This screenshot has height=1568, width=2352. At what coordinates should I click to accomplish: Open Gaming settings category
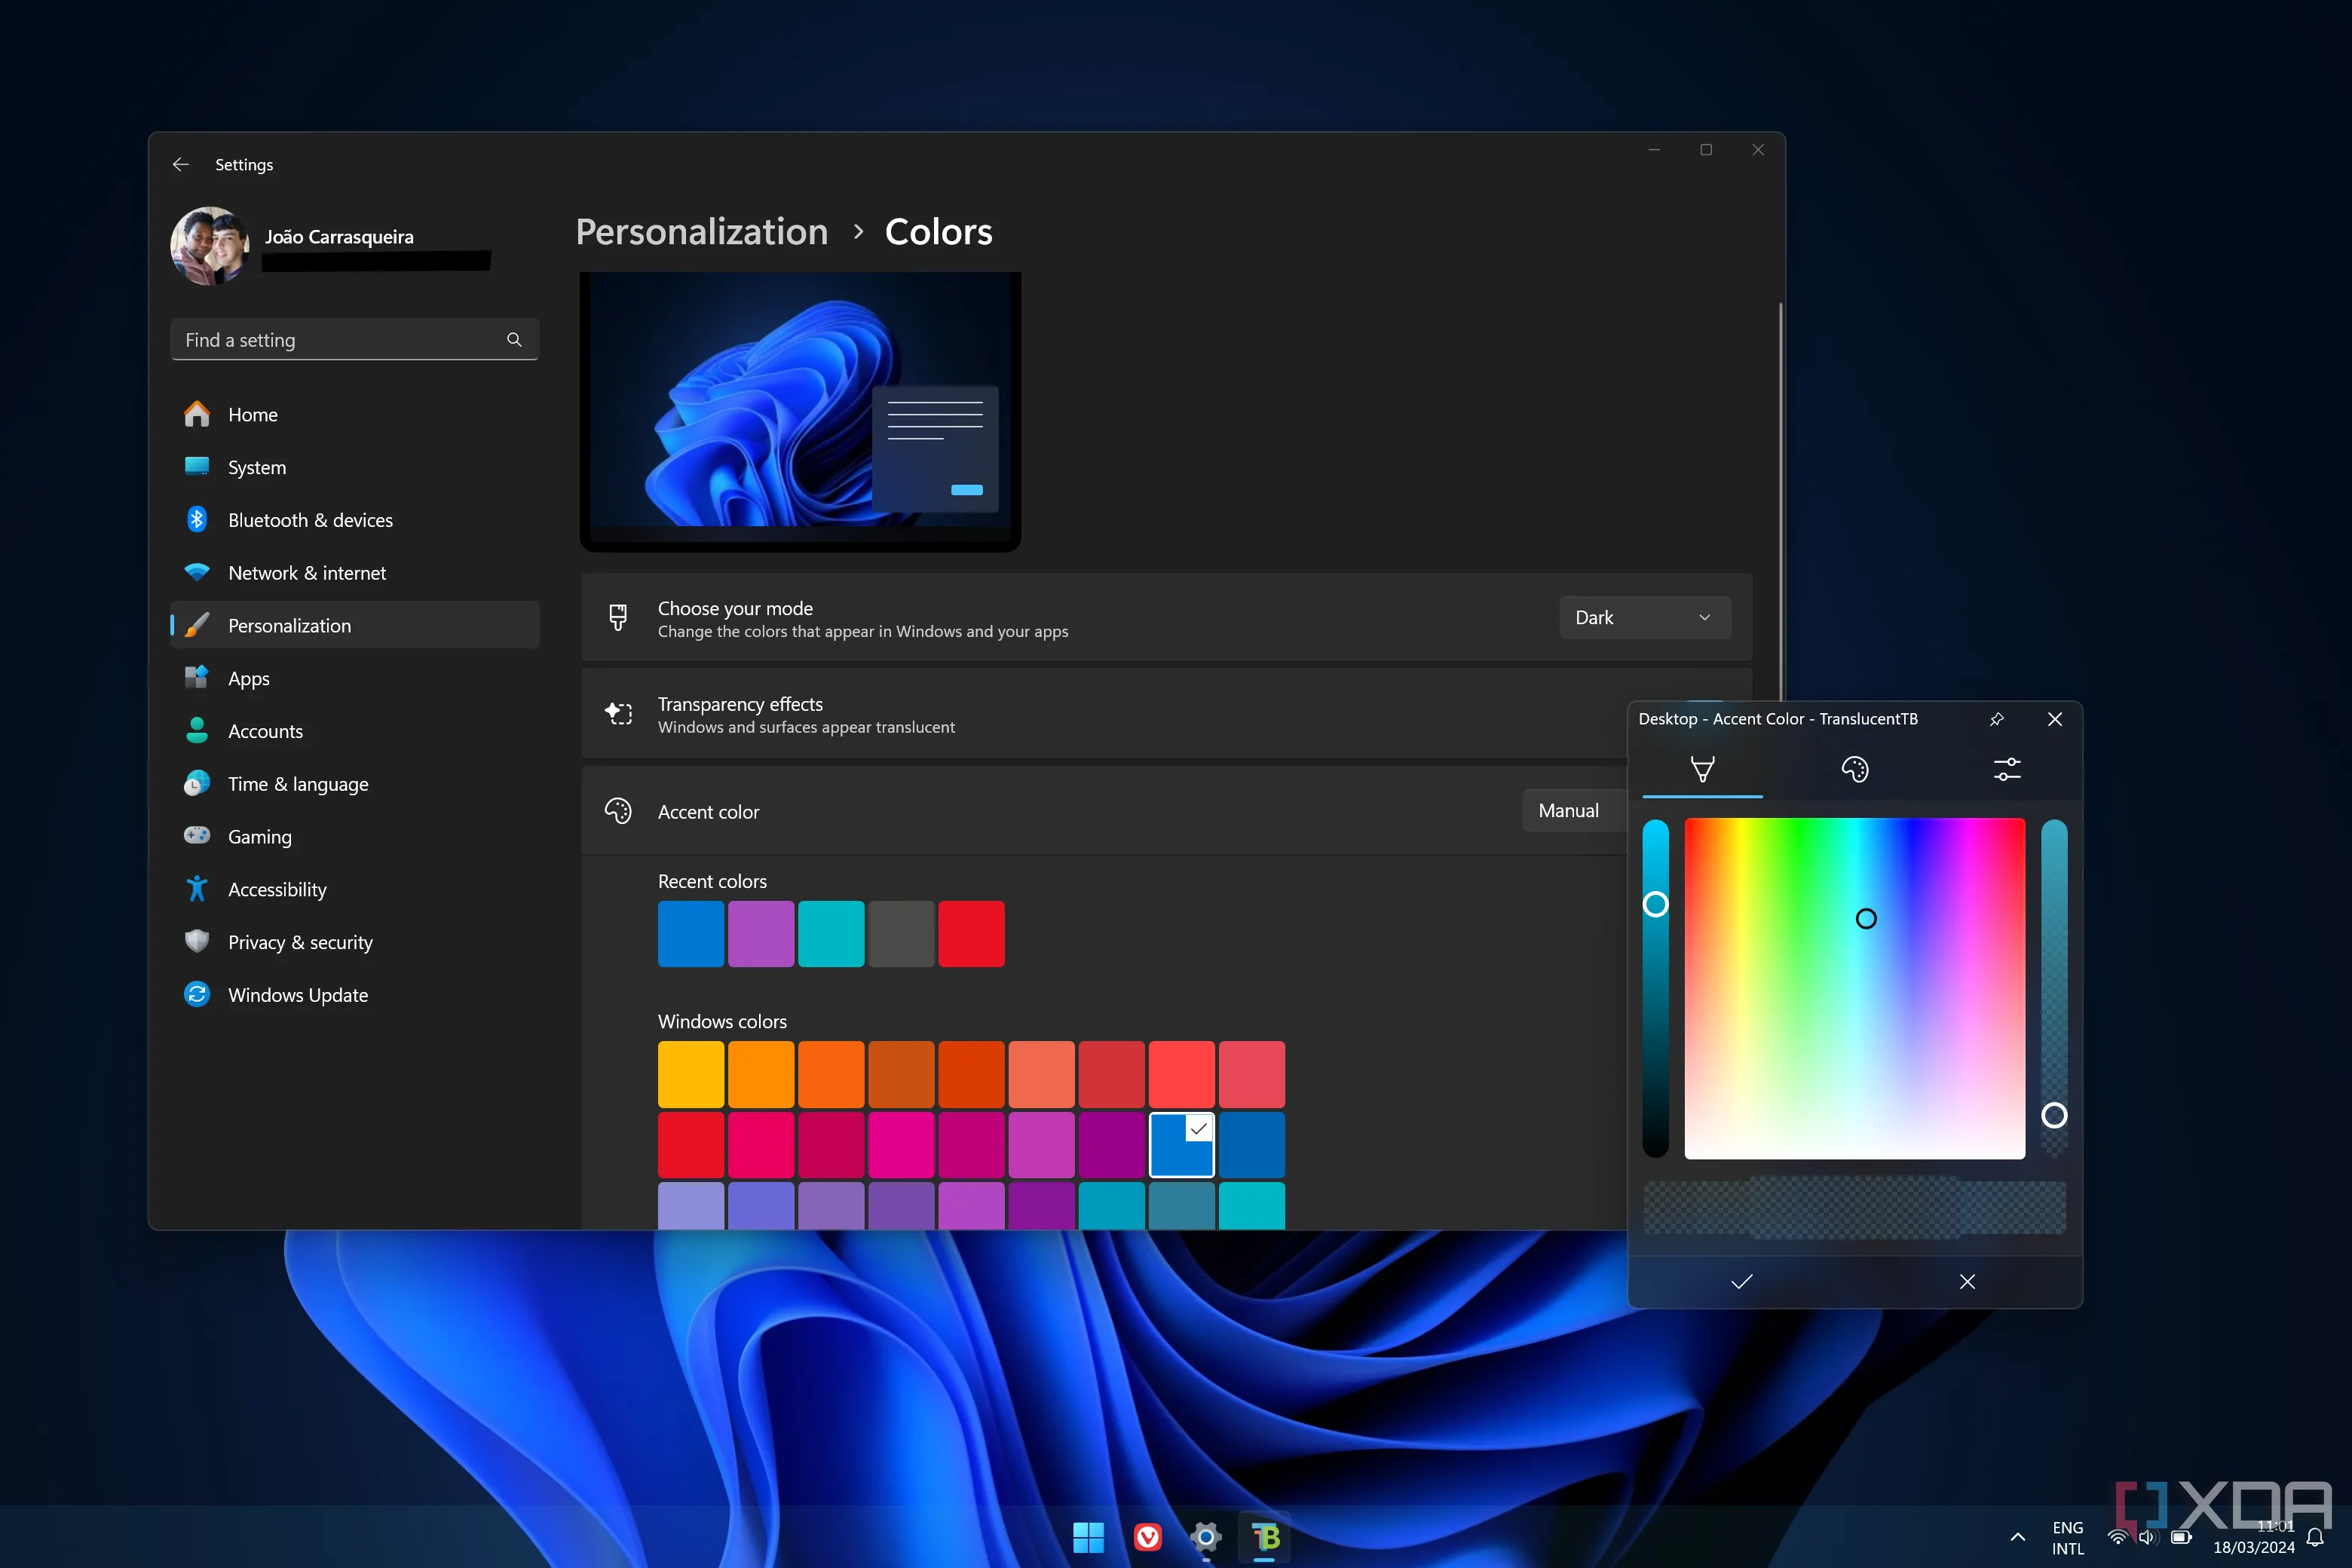coord(355,837)
